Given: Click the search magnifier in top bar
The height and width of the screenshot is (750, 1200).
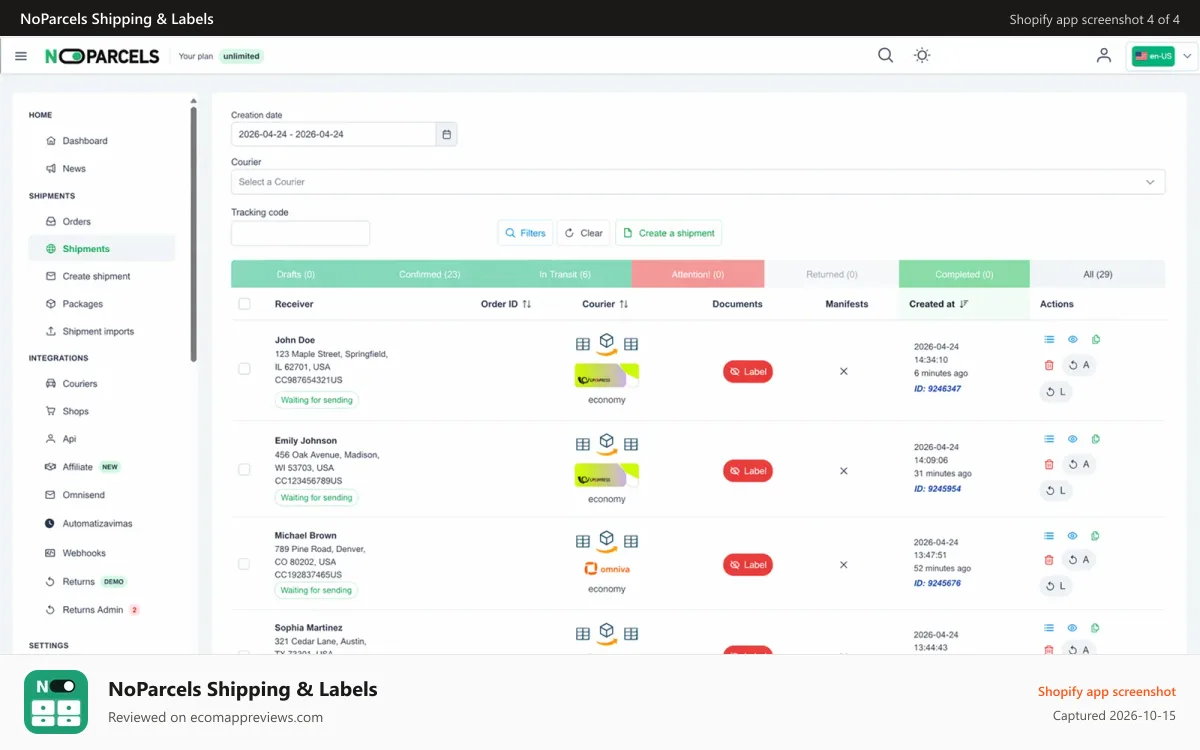Looking at the screenshot, I should tap(885, 56).
